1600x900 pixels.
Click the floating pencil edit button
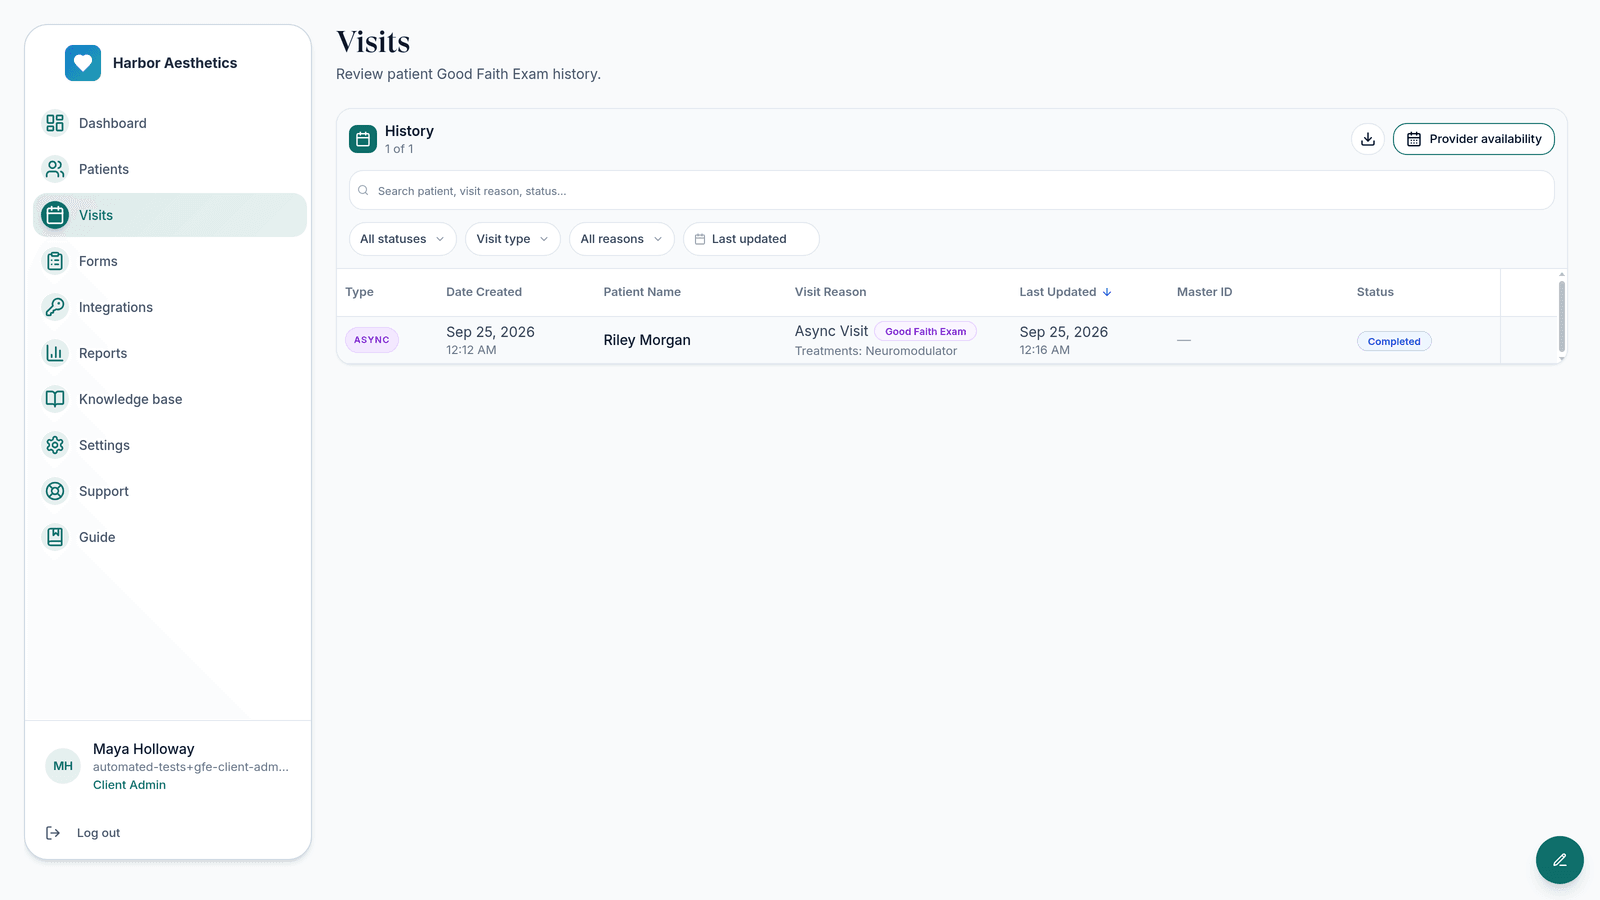click(1560, 860)
